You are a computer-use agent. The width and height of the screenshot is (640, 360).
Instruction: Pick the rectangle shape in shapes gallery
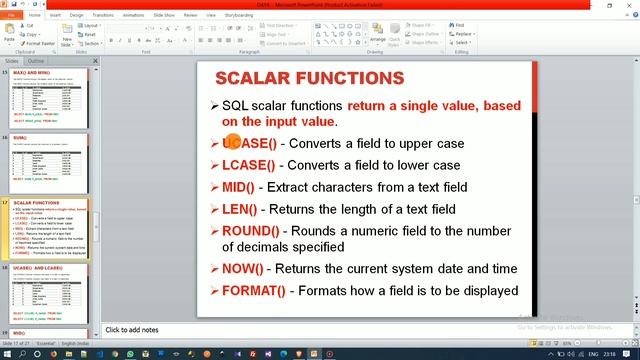(x=342, y=26)
